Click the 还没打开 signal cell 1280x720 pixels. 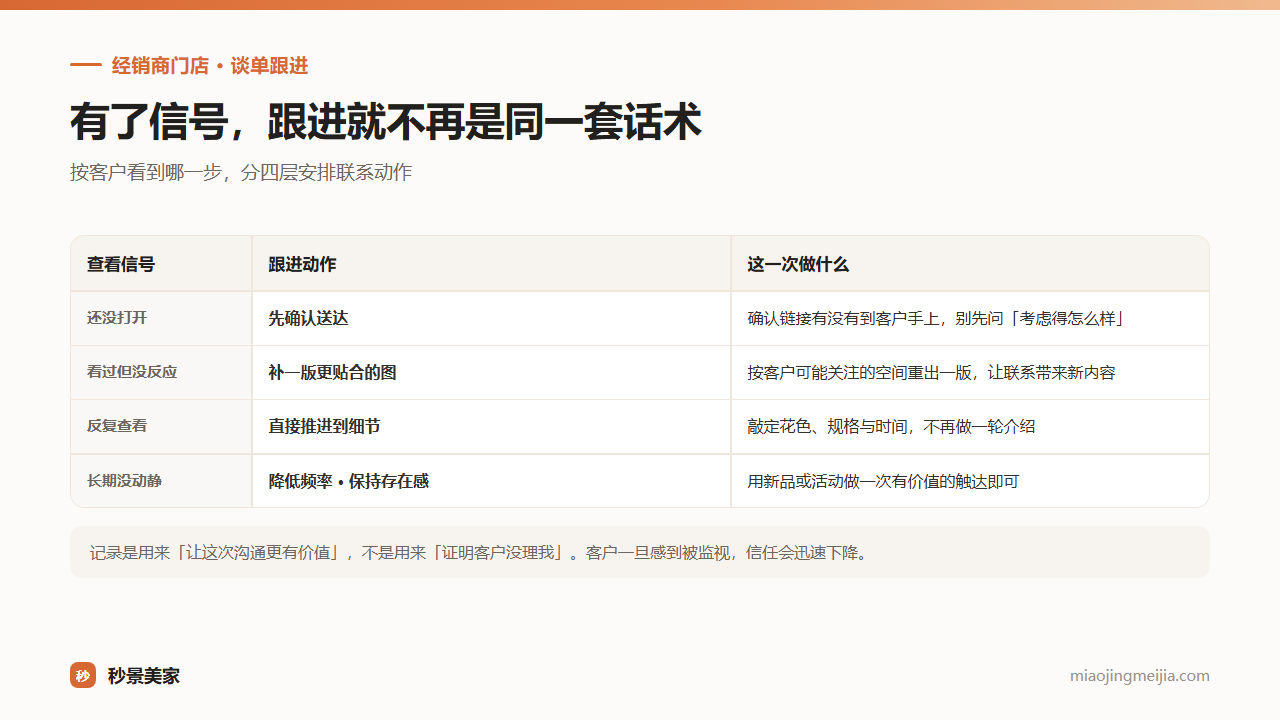(161, 318)
